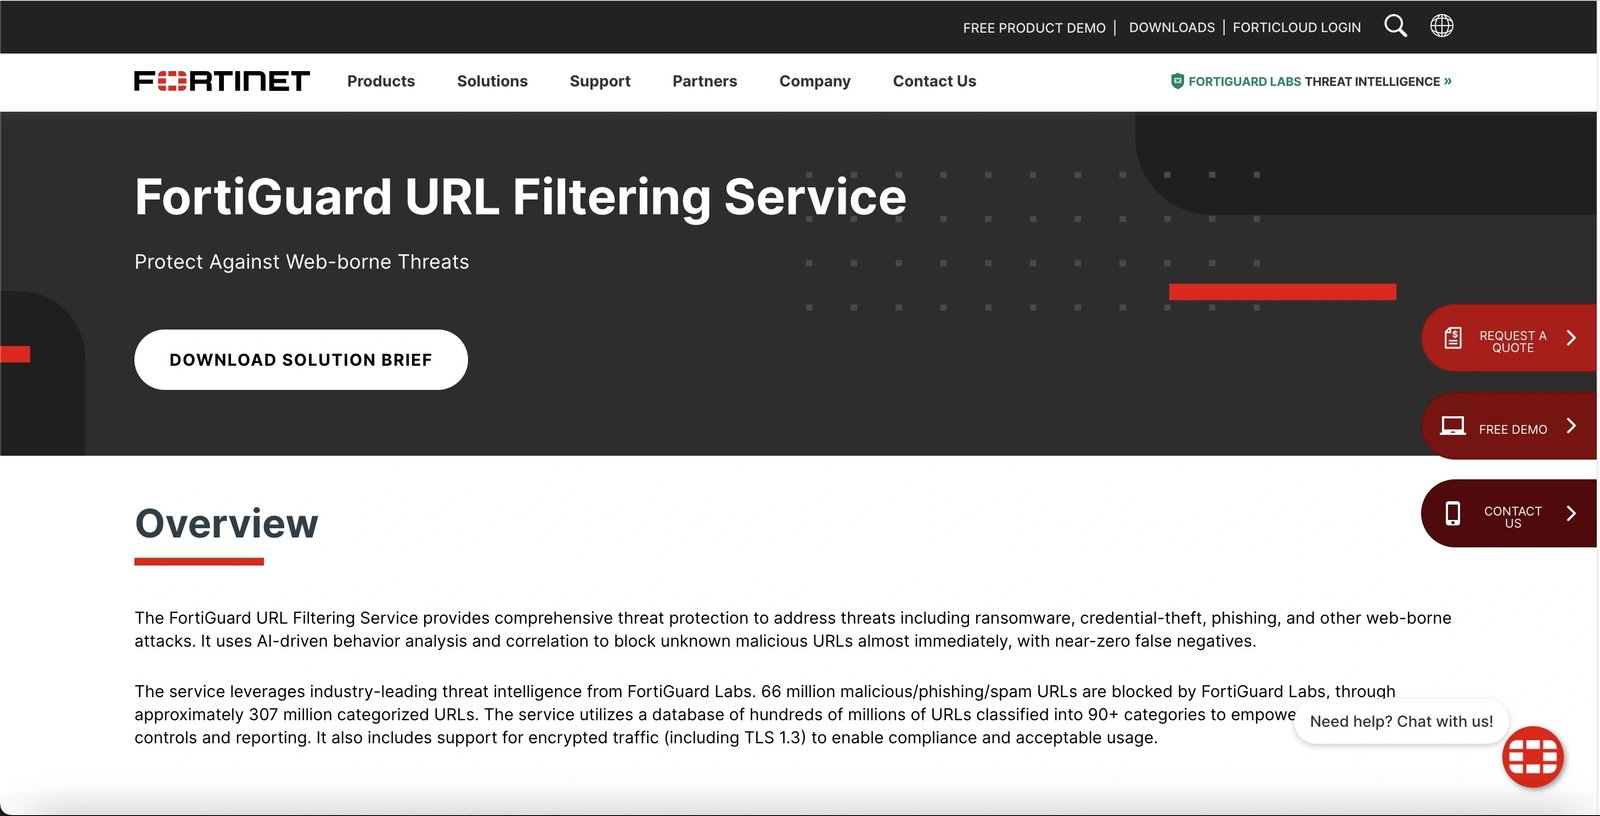Viewport: 1600px width, 816px height.
Task: Click the Free Demo laptop icon
Action: pos(1452,427)
